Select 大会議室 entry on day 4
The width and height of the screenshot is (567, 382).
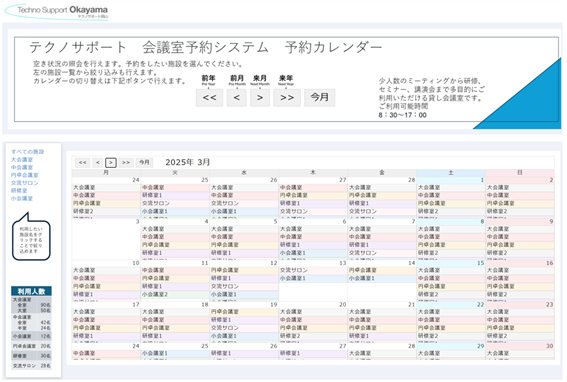pos(175,229)
